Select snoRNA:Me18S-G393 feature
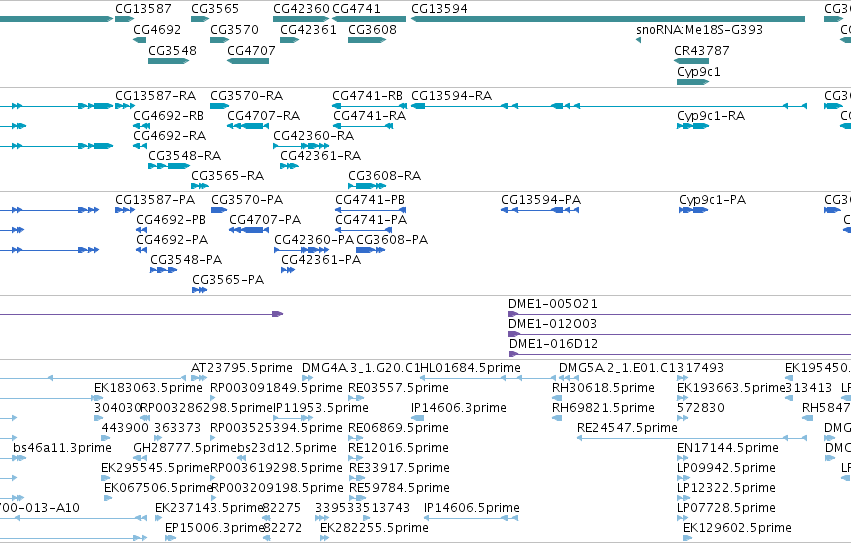This screenshot has width=851, height=543. click(x=638, y=40)
